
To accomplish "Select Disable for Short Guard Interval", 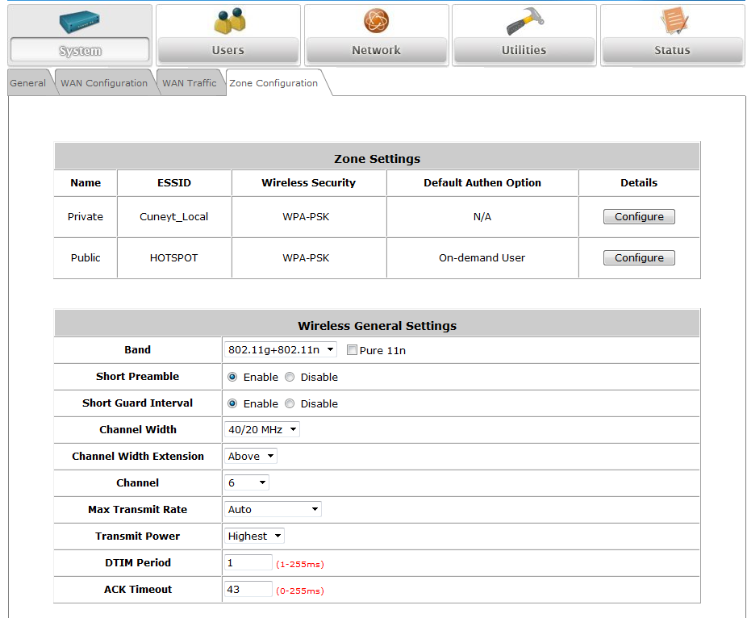I will (290, 404).
